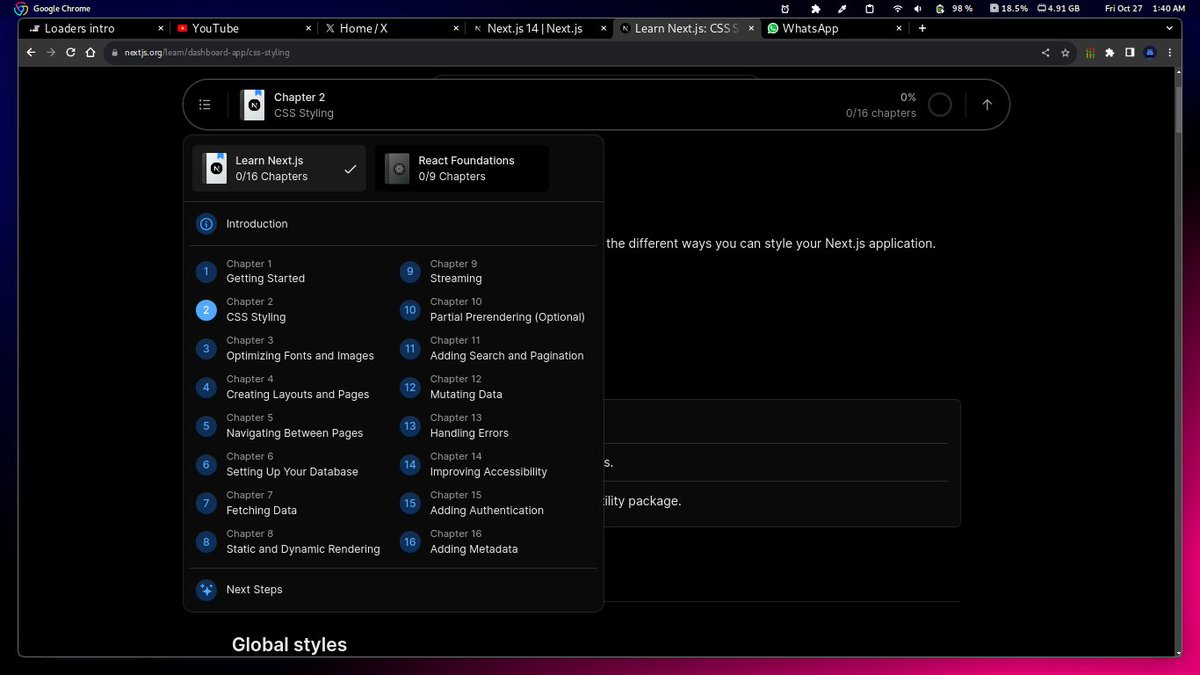Bookmark this page with the star icon
Screen dimensions: 1200x675
[x=1066, y=52]
